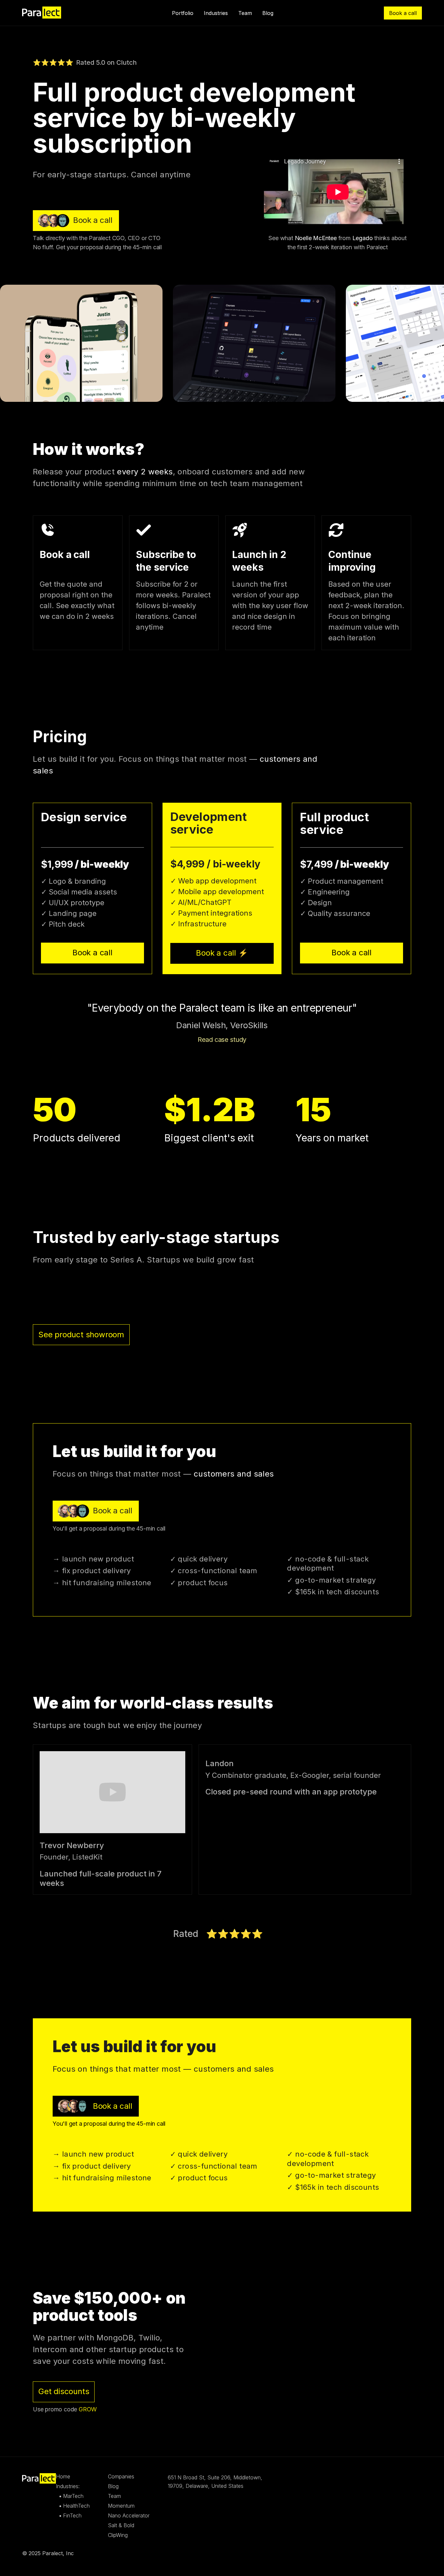The height and width of the screenshot is (2576, 444).
Task: Open the HealthTech footer link
Action: 76,2506
